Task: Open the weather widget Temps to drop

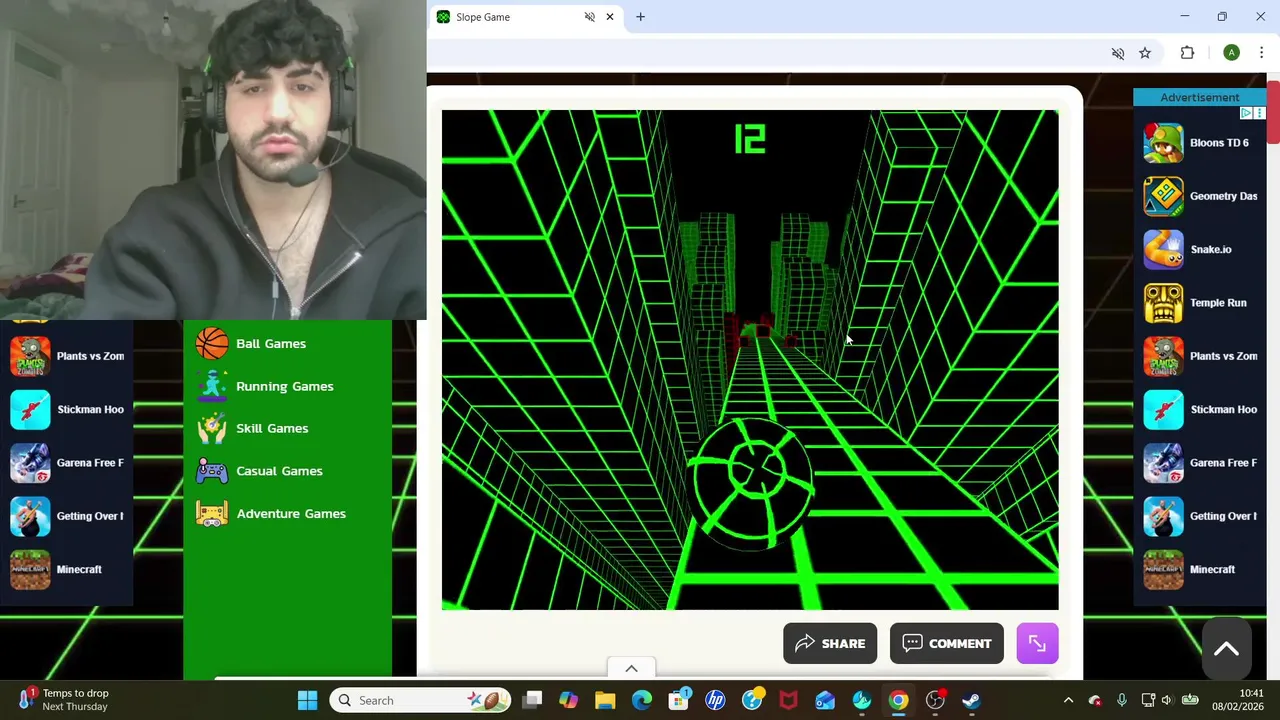Action: pos(62,700)
